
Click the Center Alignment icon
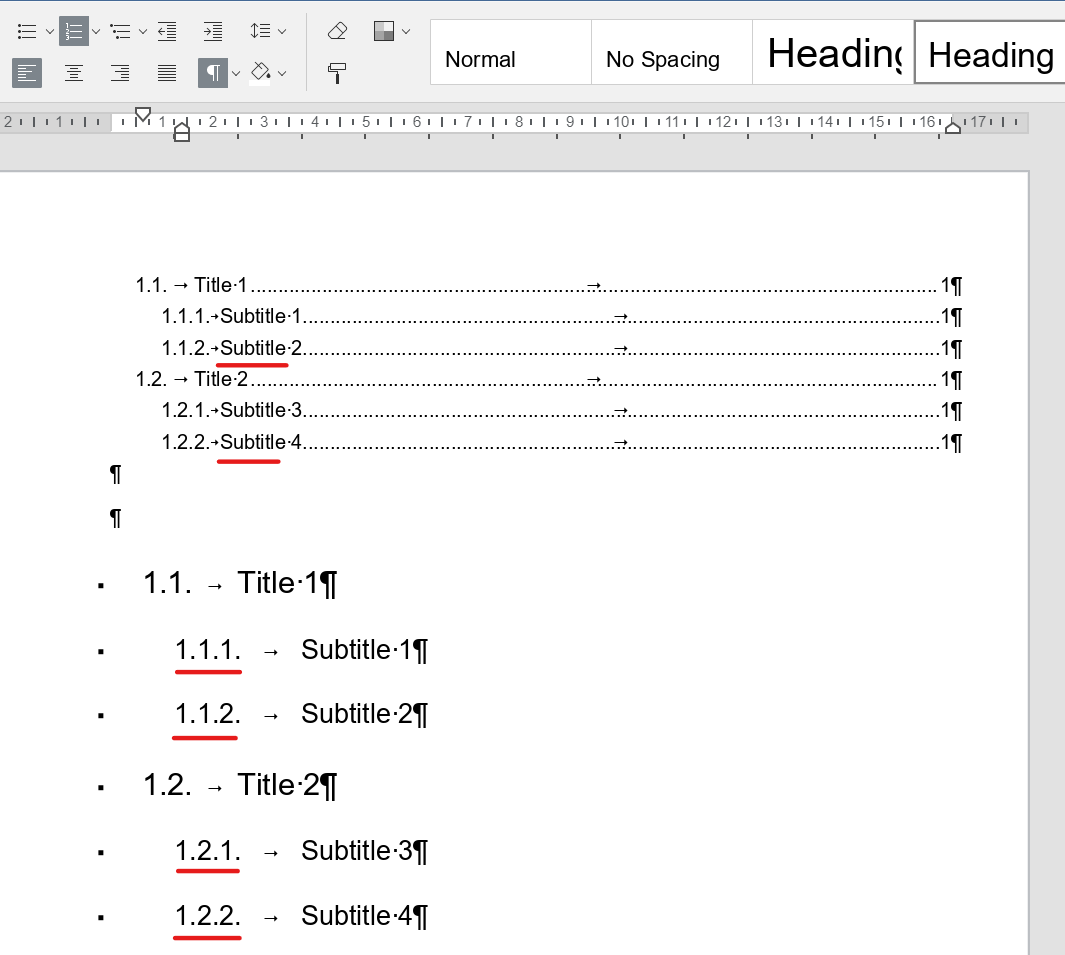coord(74,72)
